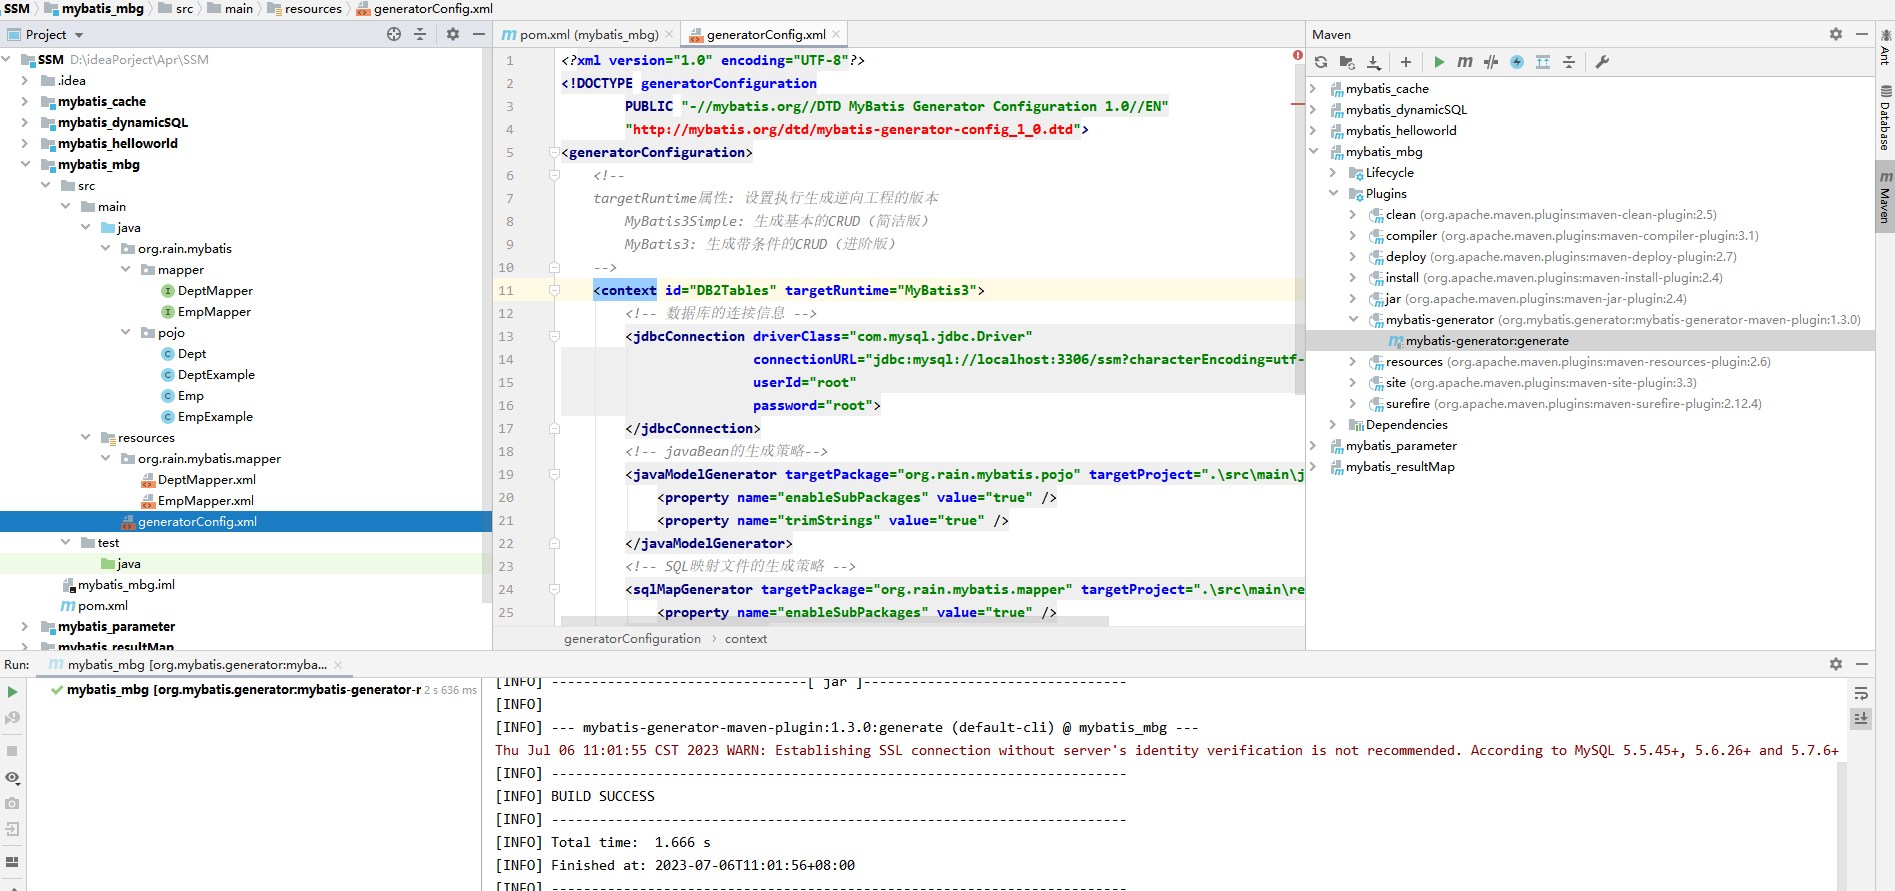Open the Database side tool tab
1895x891 pixels.
click(1885, 118)
